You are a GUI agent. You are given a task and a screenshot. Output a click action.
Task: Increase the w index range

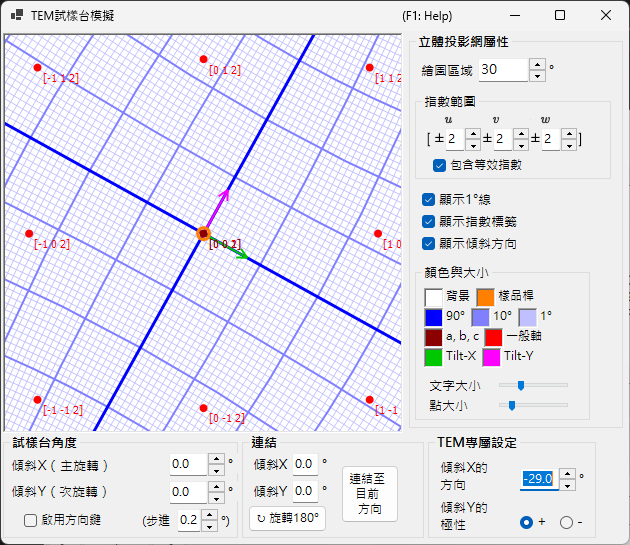(x=569, y=133)
